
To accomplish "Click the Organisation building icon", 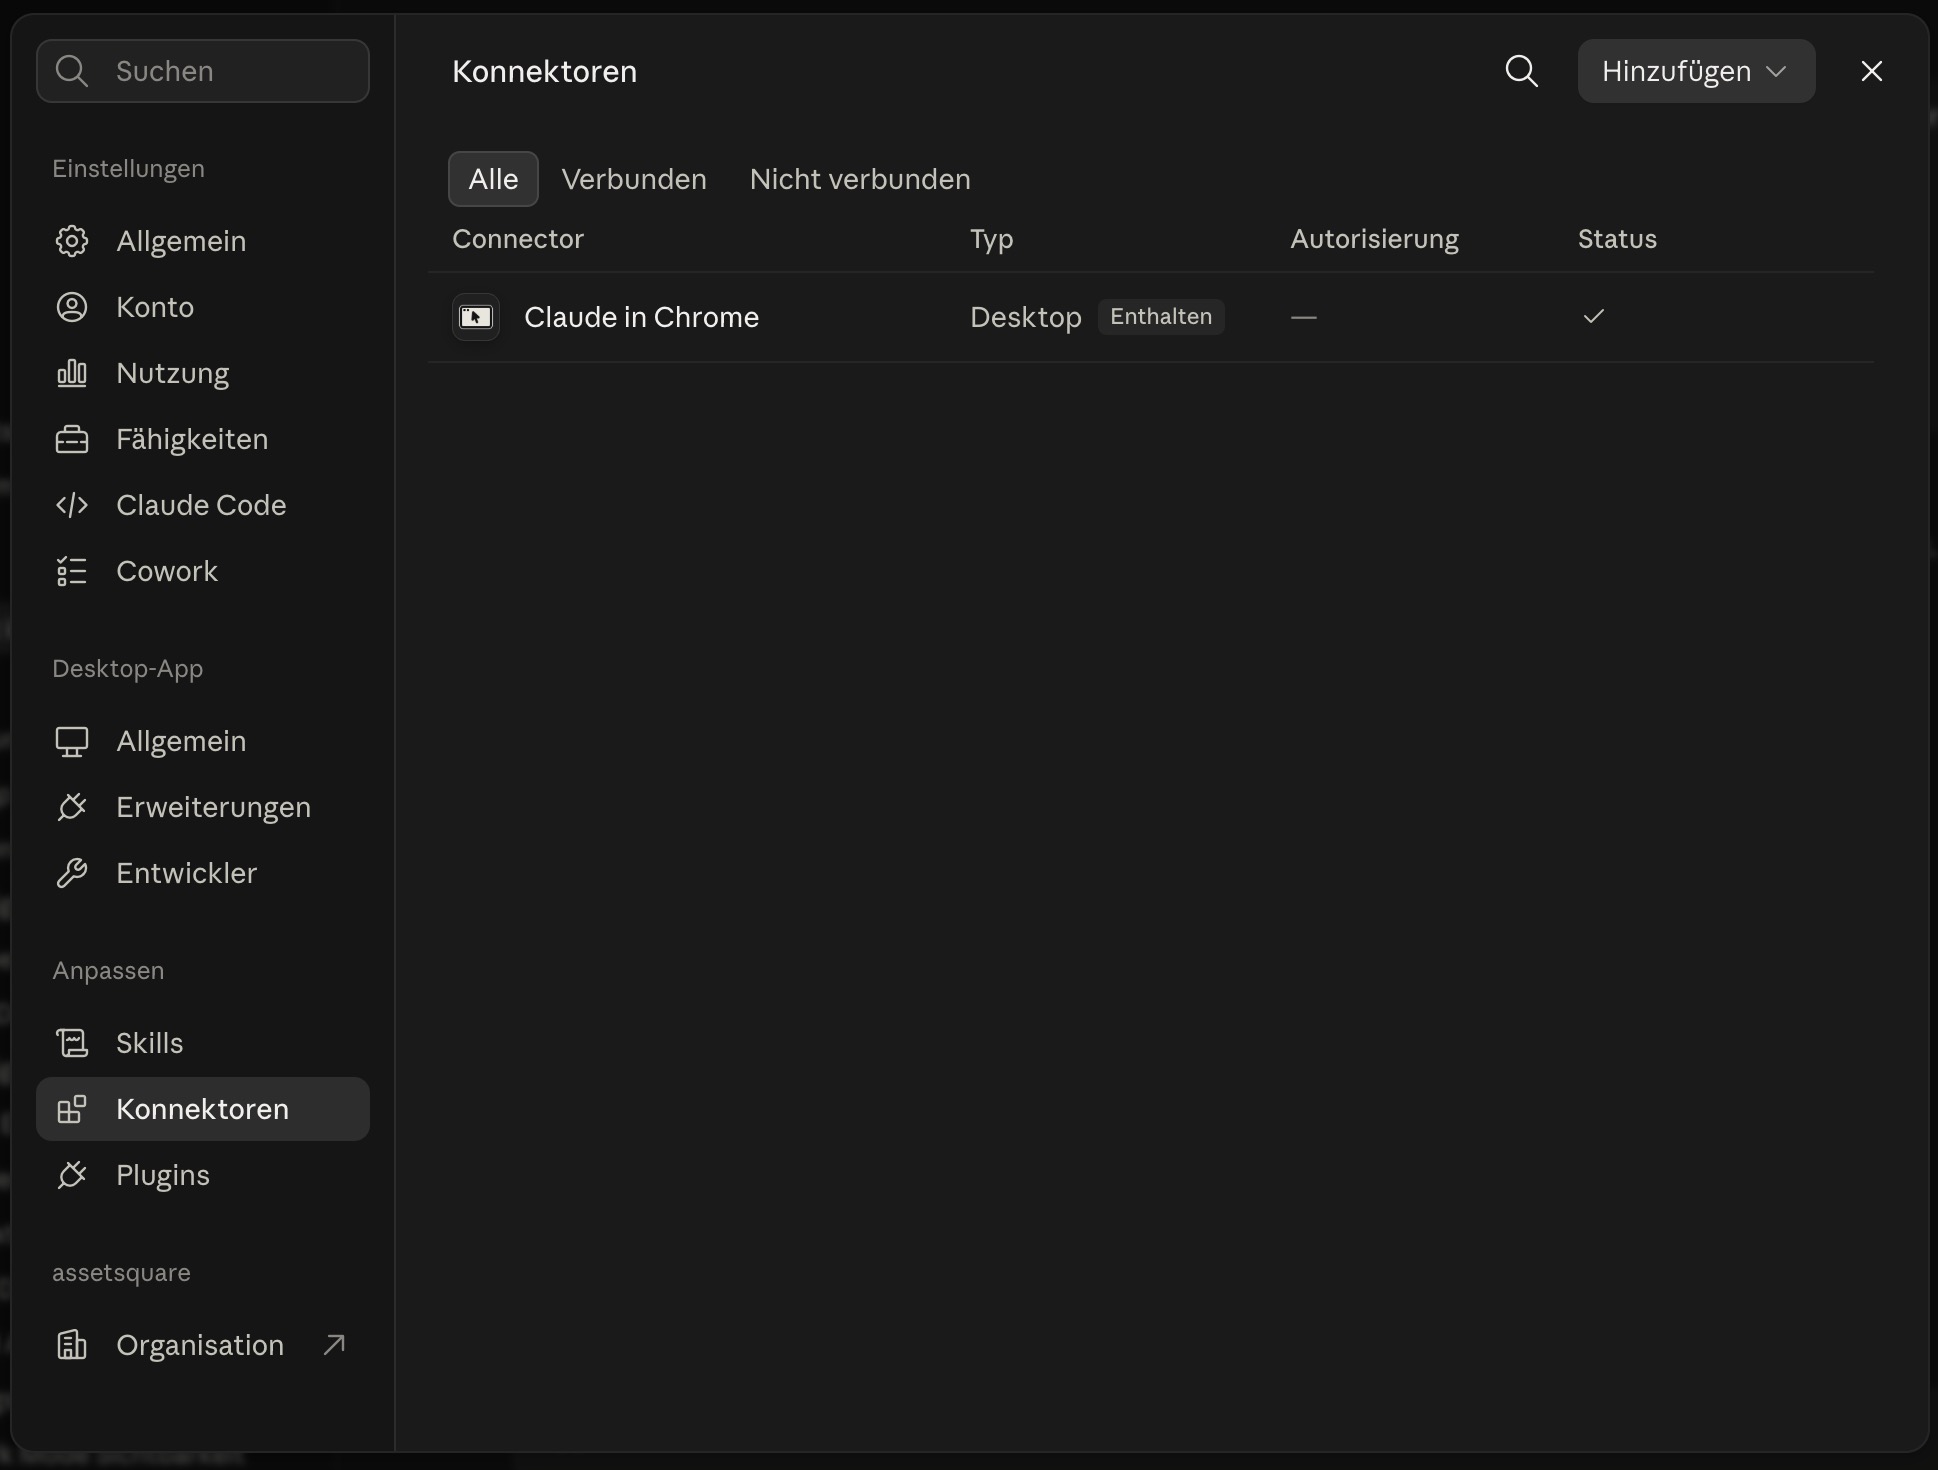I will pyautogui.click(x=72, y=1345).
